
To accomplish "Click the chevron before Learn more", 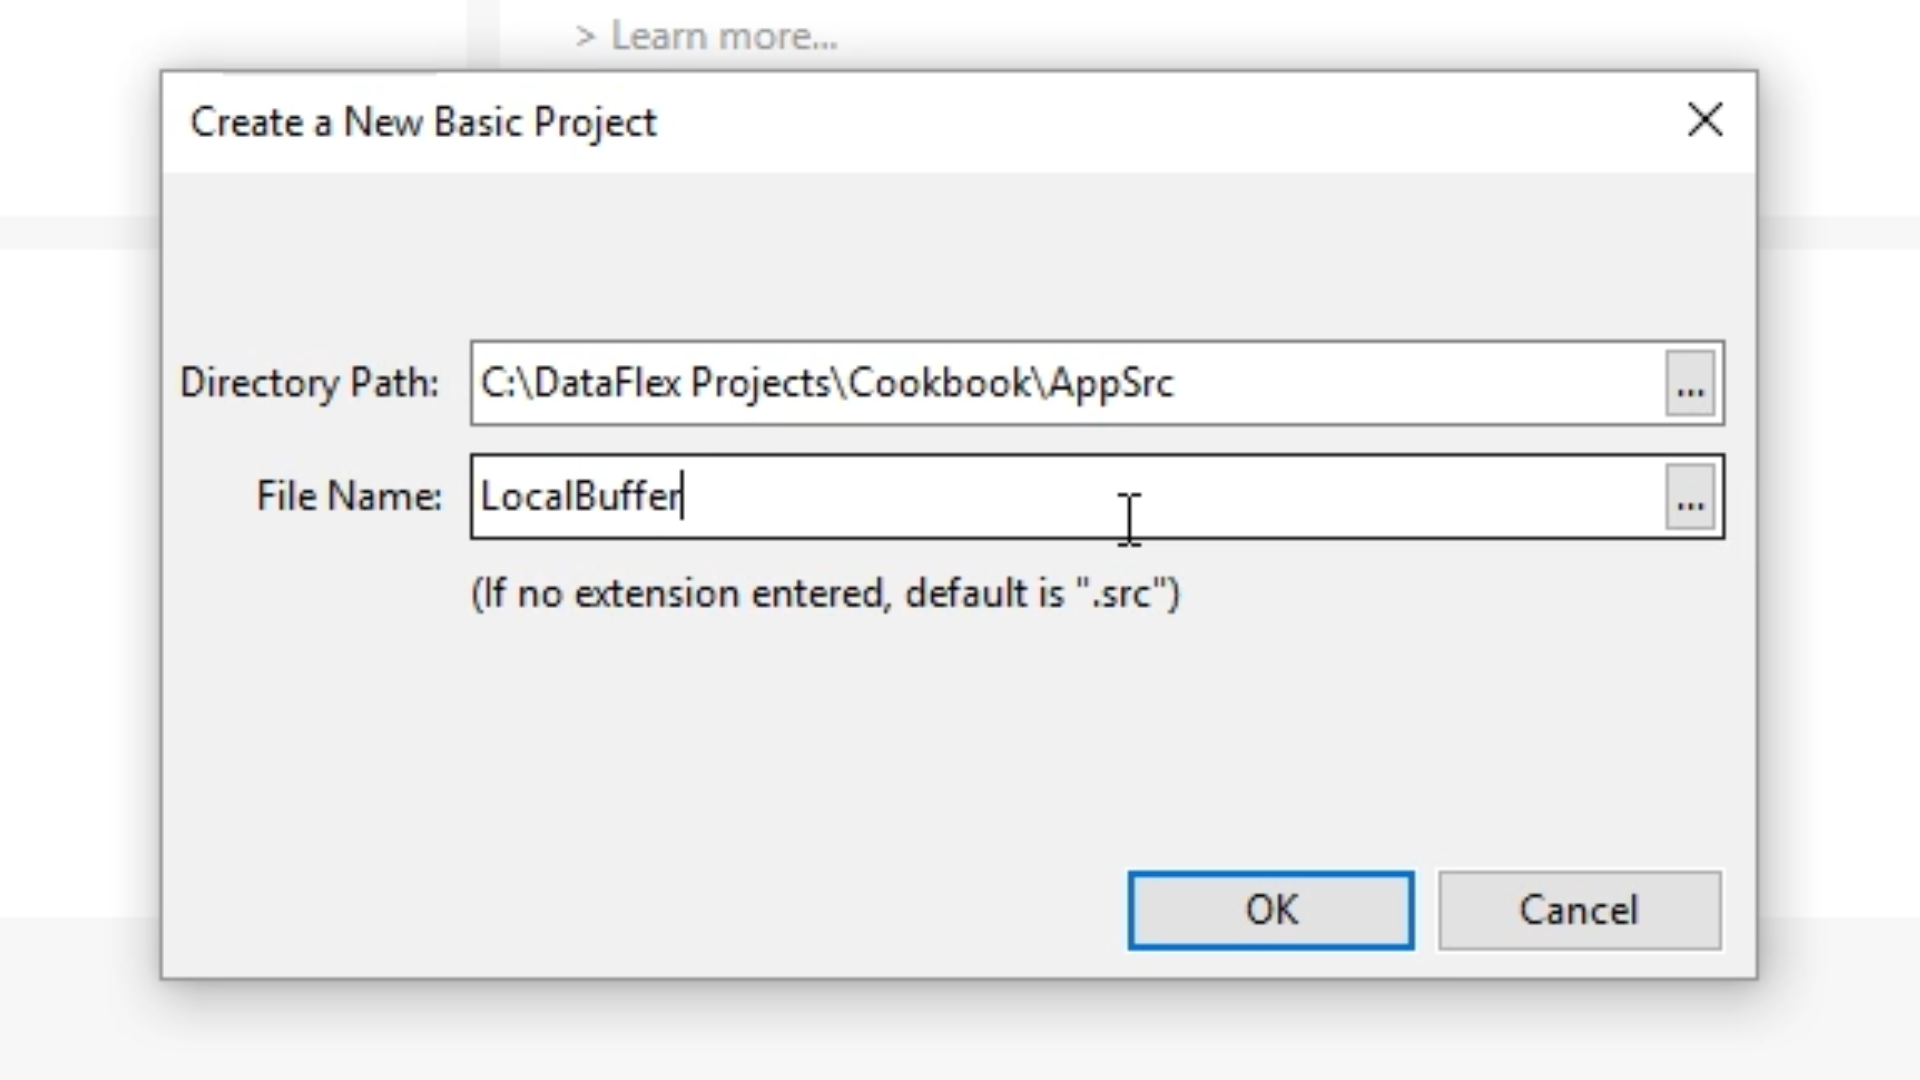I will [x=585, y=38].
